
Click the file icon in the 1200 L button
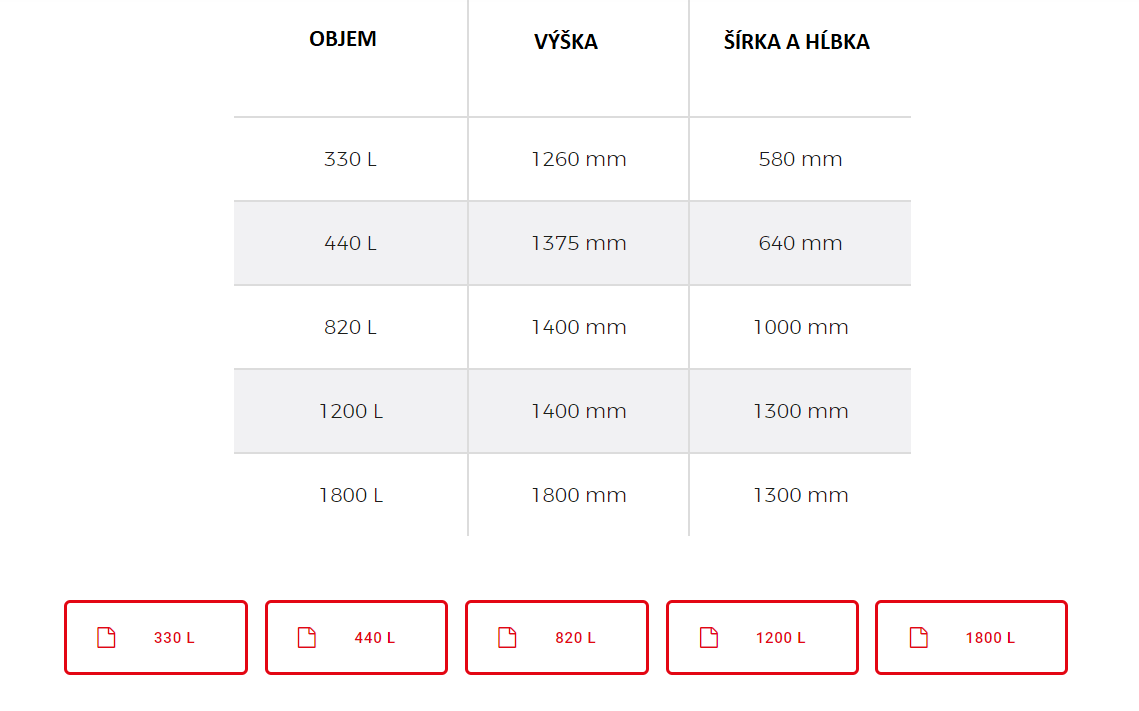pyautogui.click(x=708, y=638)
